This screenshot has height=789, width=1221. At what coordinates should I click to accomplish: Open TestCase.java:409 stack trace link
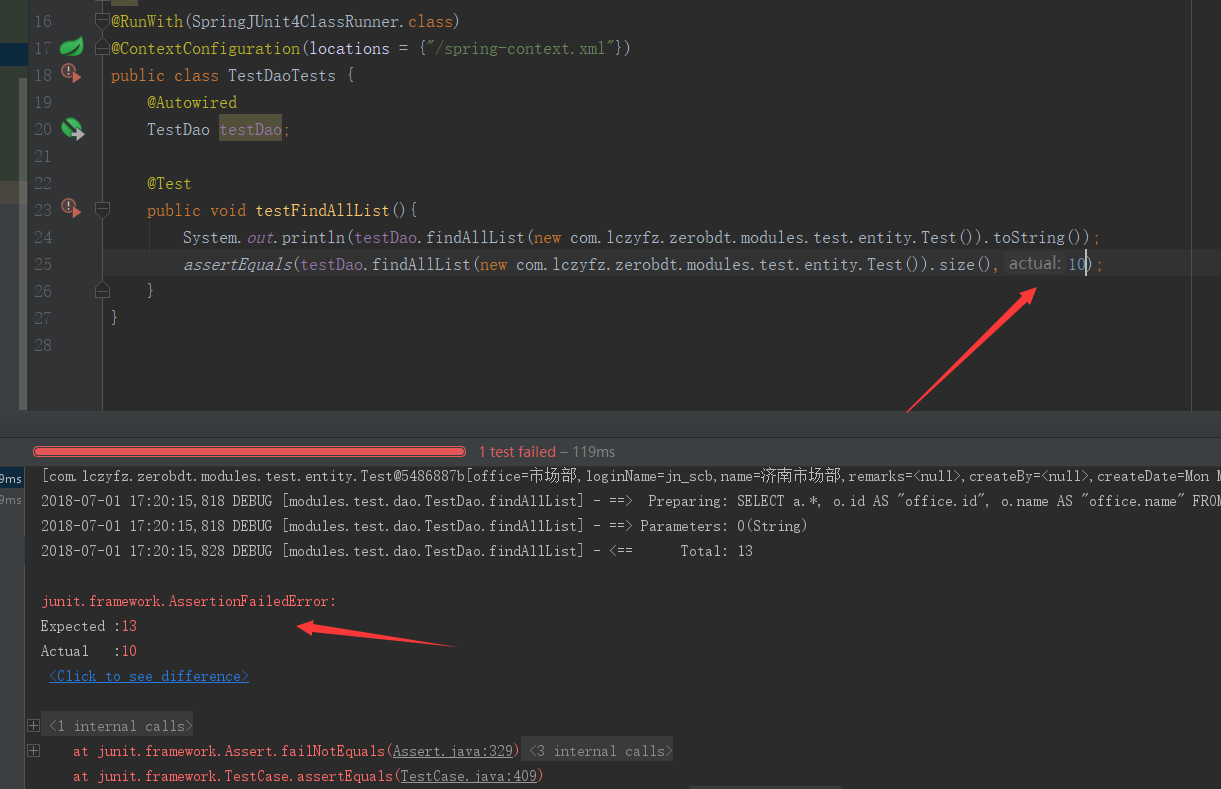click(468, 776)
